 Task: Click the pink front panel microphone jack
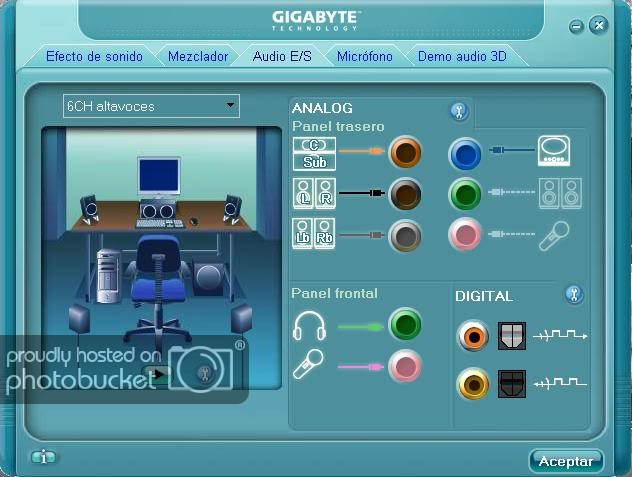(405, 366)
